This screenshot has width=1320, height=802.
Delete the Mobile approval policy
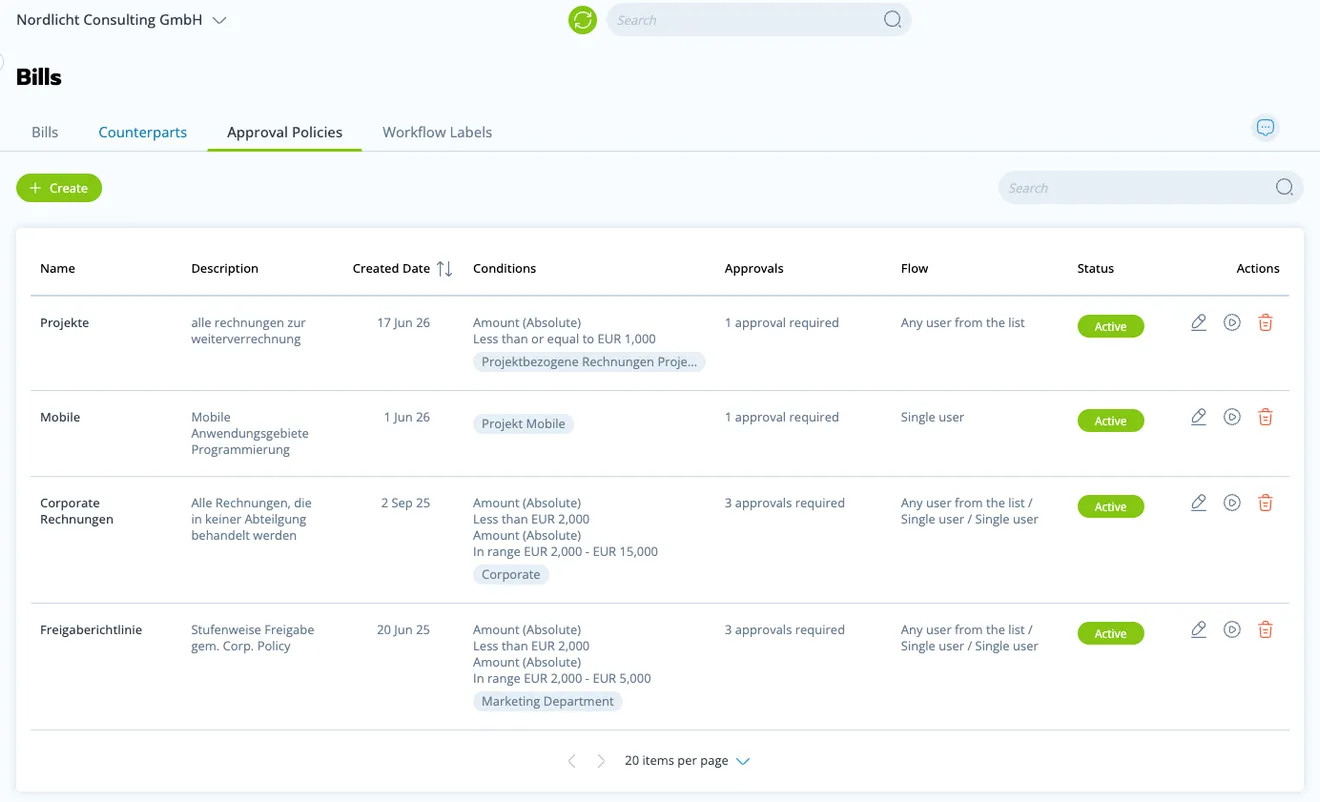tap(1265, 417)
